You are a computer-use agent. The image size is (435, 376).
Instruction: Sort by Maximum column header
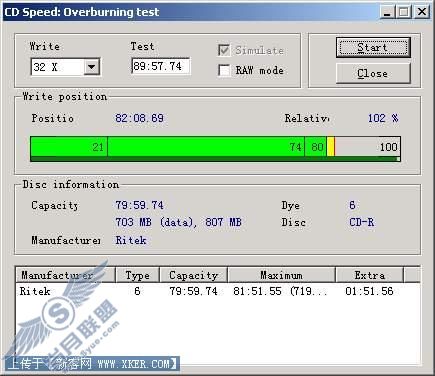point(281,275)
